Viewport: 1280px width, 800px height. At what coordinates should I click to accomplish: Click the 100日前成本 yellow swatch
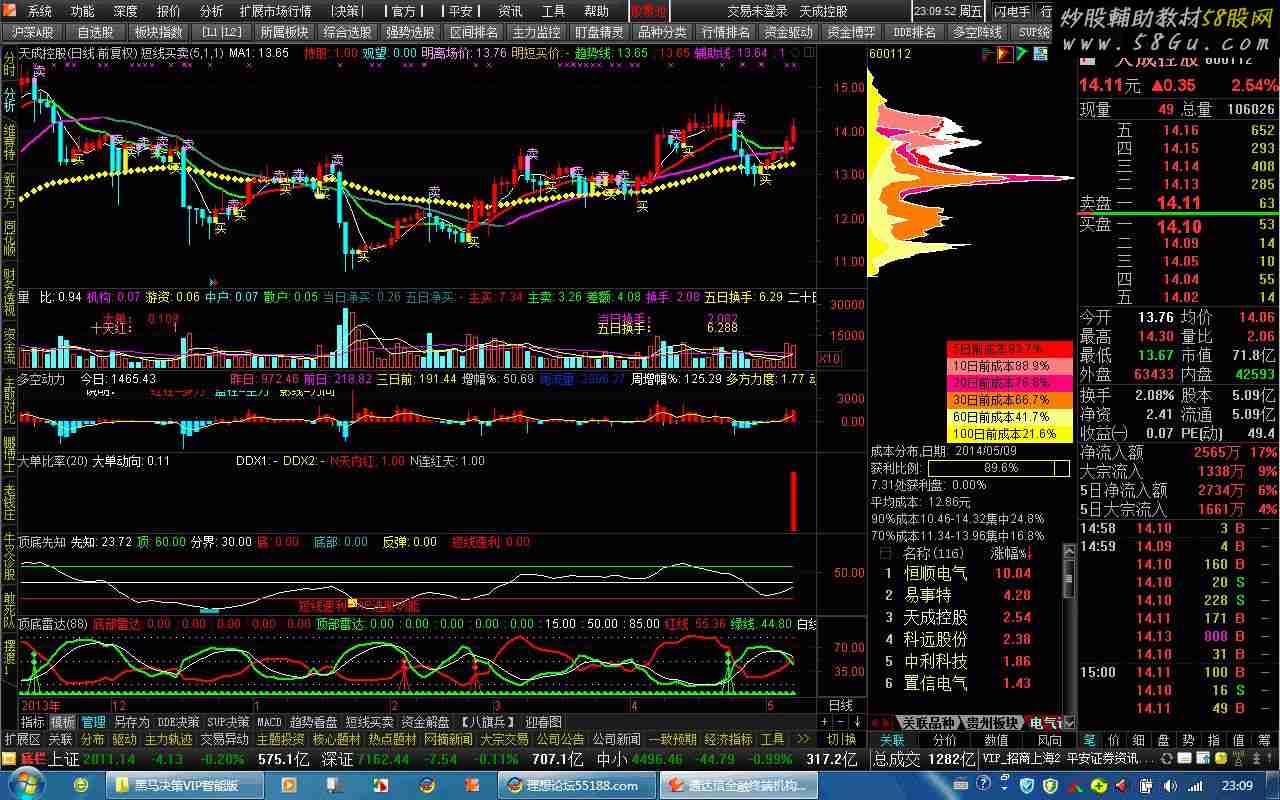tap(1009, 434)
